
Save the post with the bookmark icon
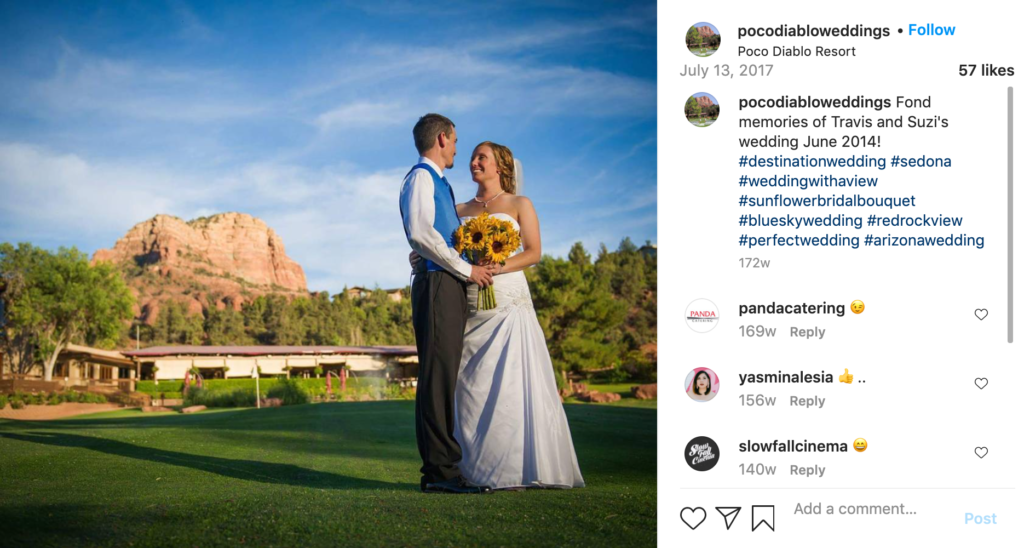click(x=762, y=518)
